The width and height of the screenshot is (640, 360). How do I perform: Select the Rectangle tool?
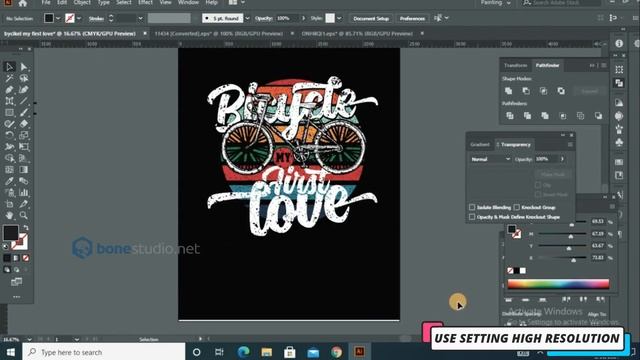click(9, 112)
